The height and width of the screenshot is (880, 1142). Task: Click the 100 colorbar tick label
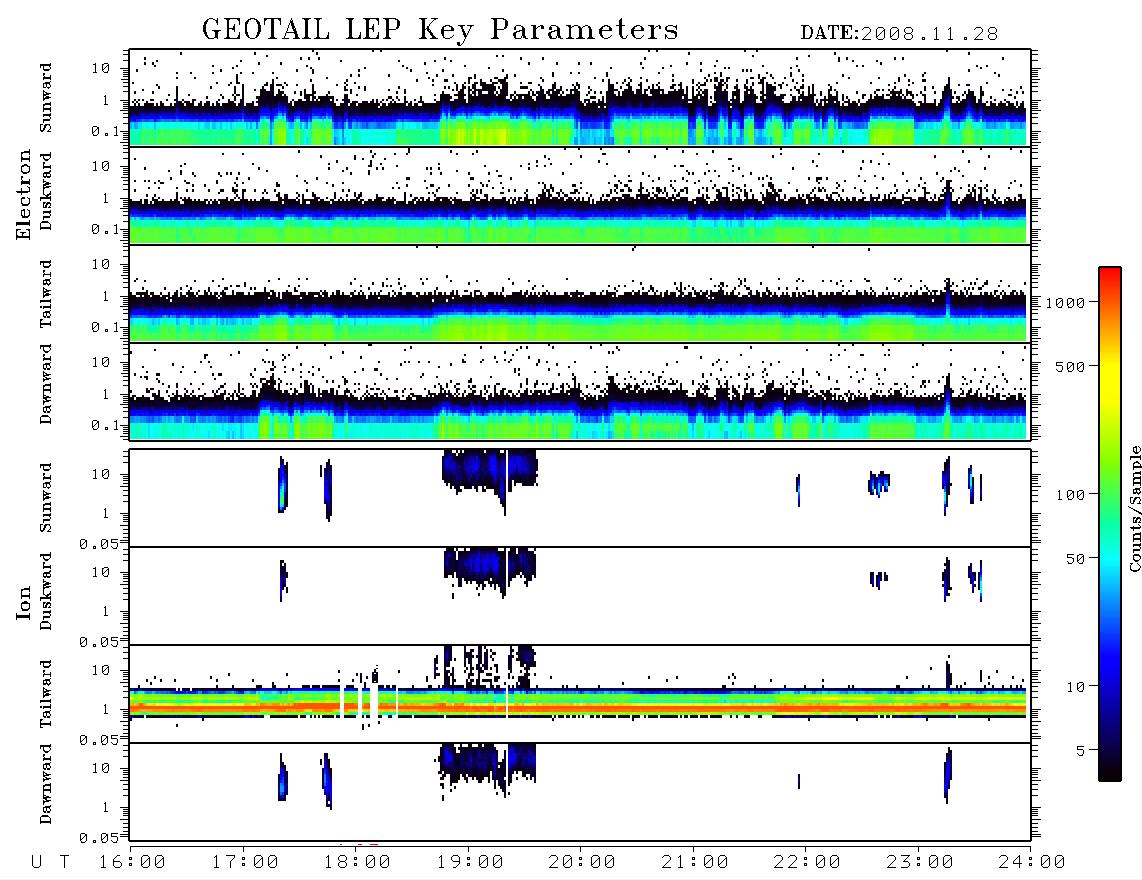[1070, 495]
